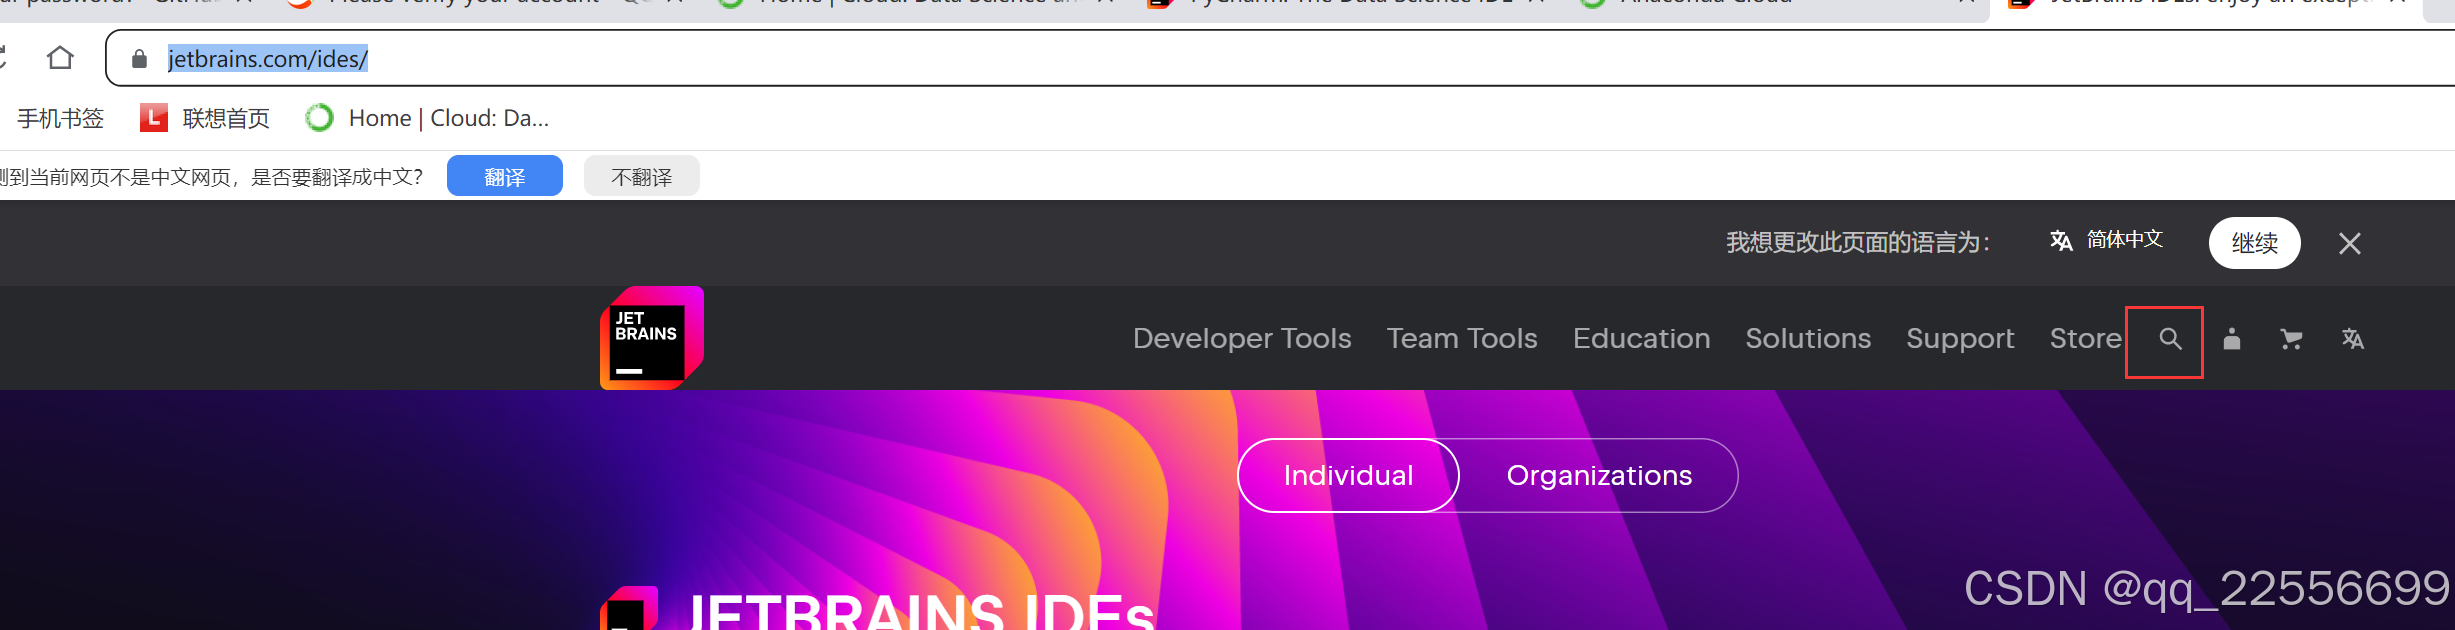The height and width of the screenshot is (630, 2455).
Task: Open the Team Tools menu
Action: pyautogui.click(x=1462, y=339)
